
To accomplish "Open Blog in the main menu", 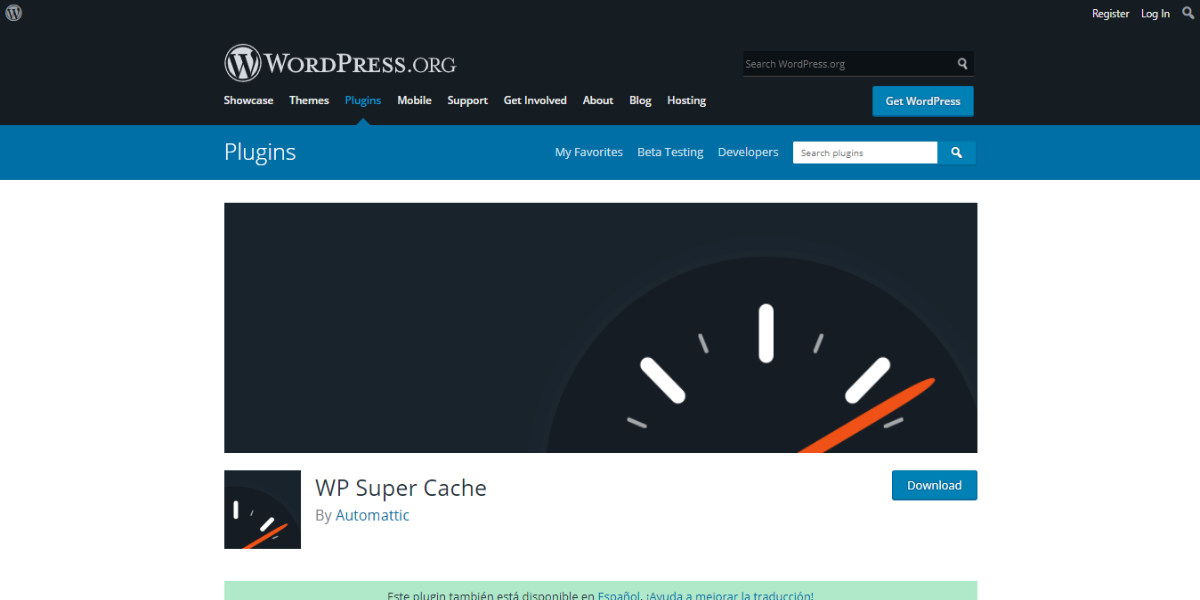I will [x=640, y=100].
